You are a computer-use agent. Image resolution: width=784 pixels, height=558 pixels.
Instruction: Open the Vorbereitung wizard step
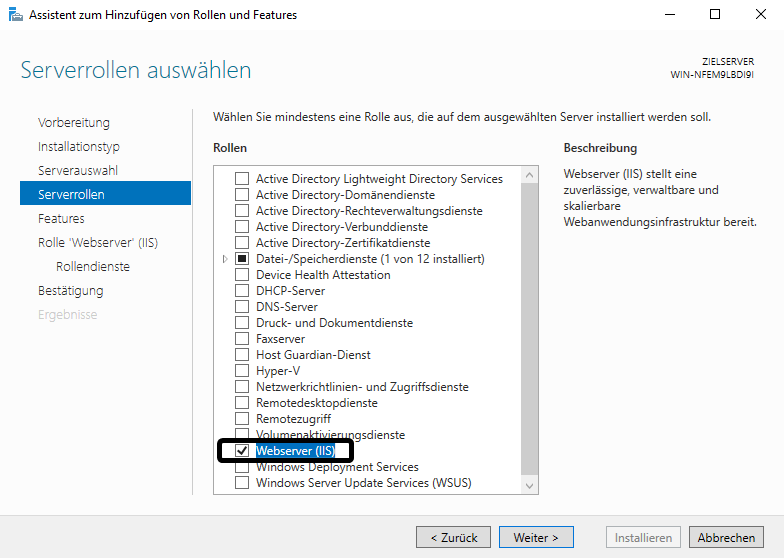click(74, 122)
